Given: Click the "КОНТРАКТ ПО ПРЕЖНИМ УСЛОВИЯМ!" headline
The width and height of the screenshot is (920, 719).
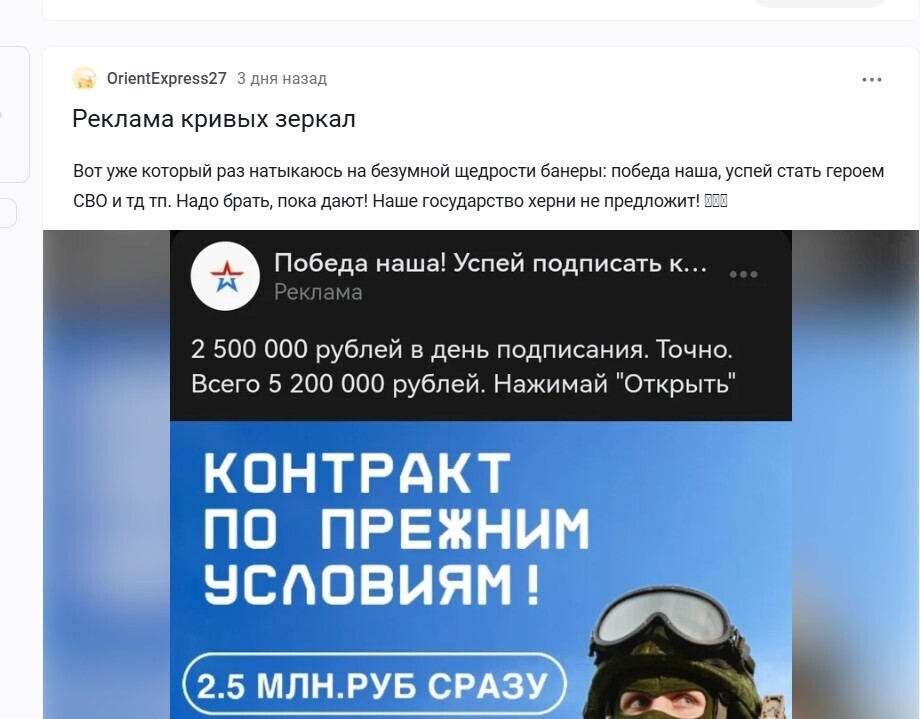Looking at the screenshot, I should [x=396, y=528].
